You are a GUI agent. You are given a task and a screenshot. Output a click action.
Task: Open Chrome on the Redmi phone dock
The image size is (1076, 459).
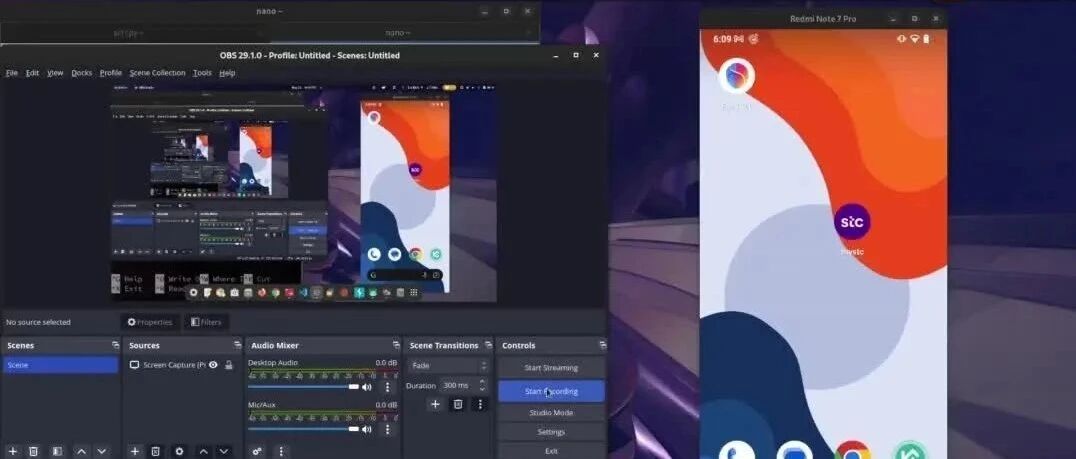[x=853, y=450]
